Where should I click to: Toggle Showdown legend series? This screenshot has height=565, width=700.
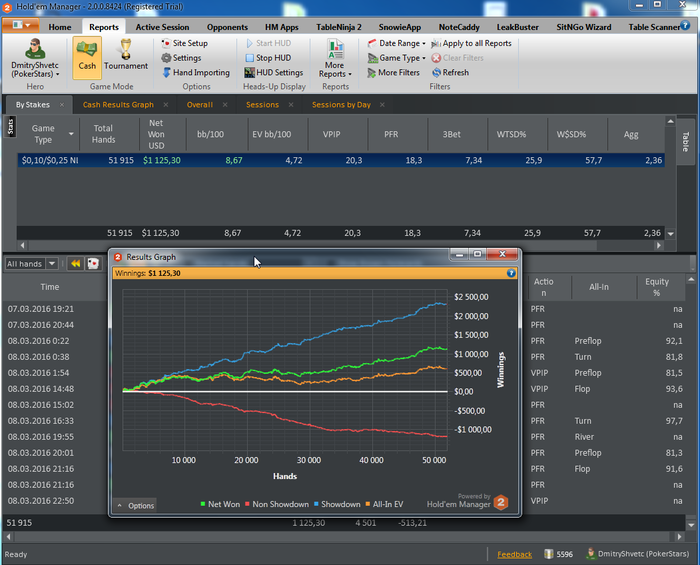pos(337,504)
